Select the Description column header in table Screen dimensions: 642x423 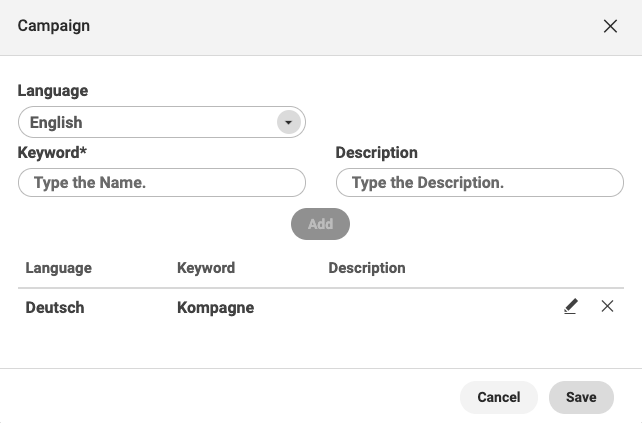point(367,268)
